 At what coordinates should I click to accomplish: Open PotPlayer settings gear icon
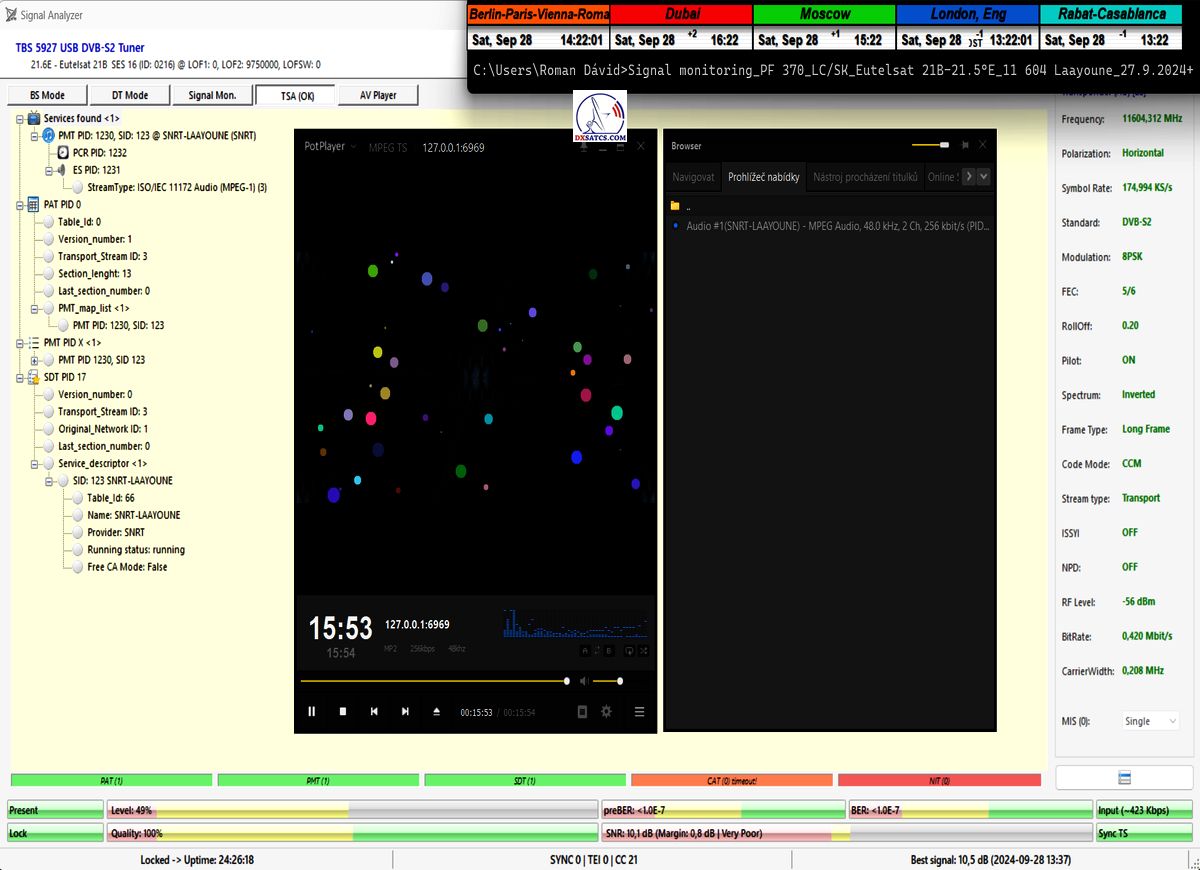pyautogui.click(x=606, y=711)
